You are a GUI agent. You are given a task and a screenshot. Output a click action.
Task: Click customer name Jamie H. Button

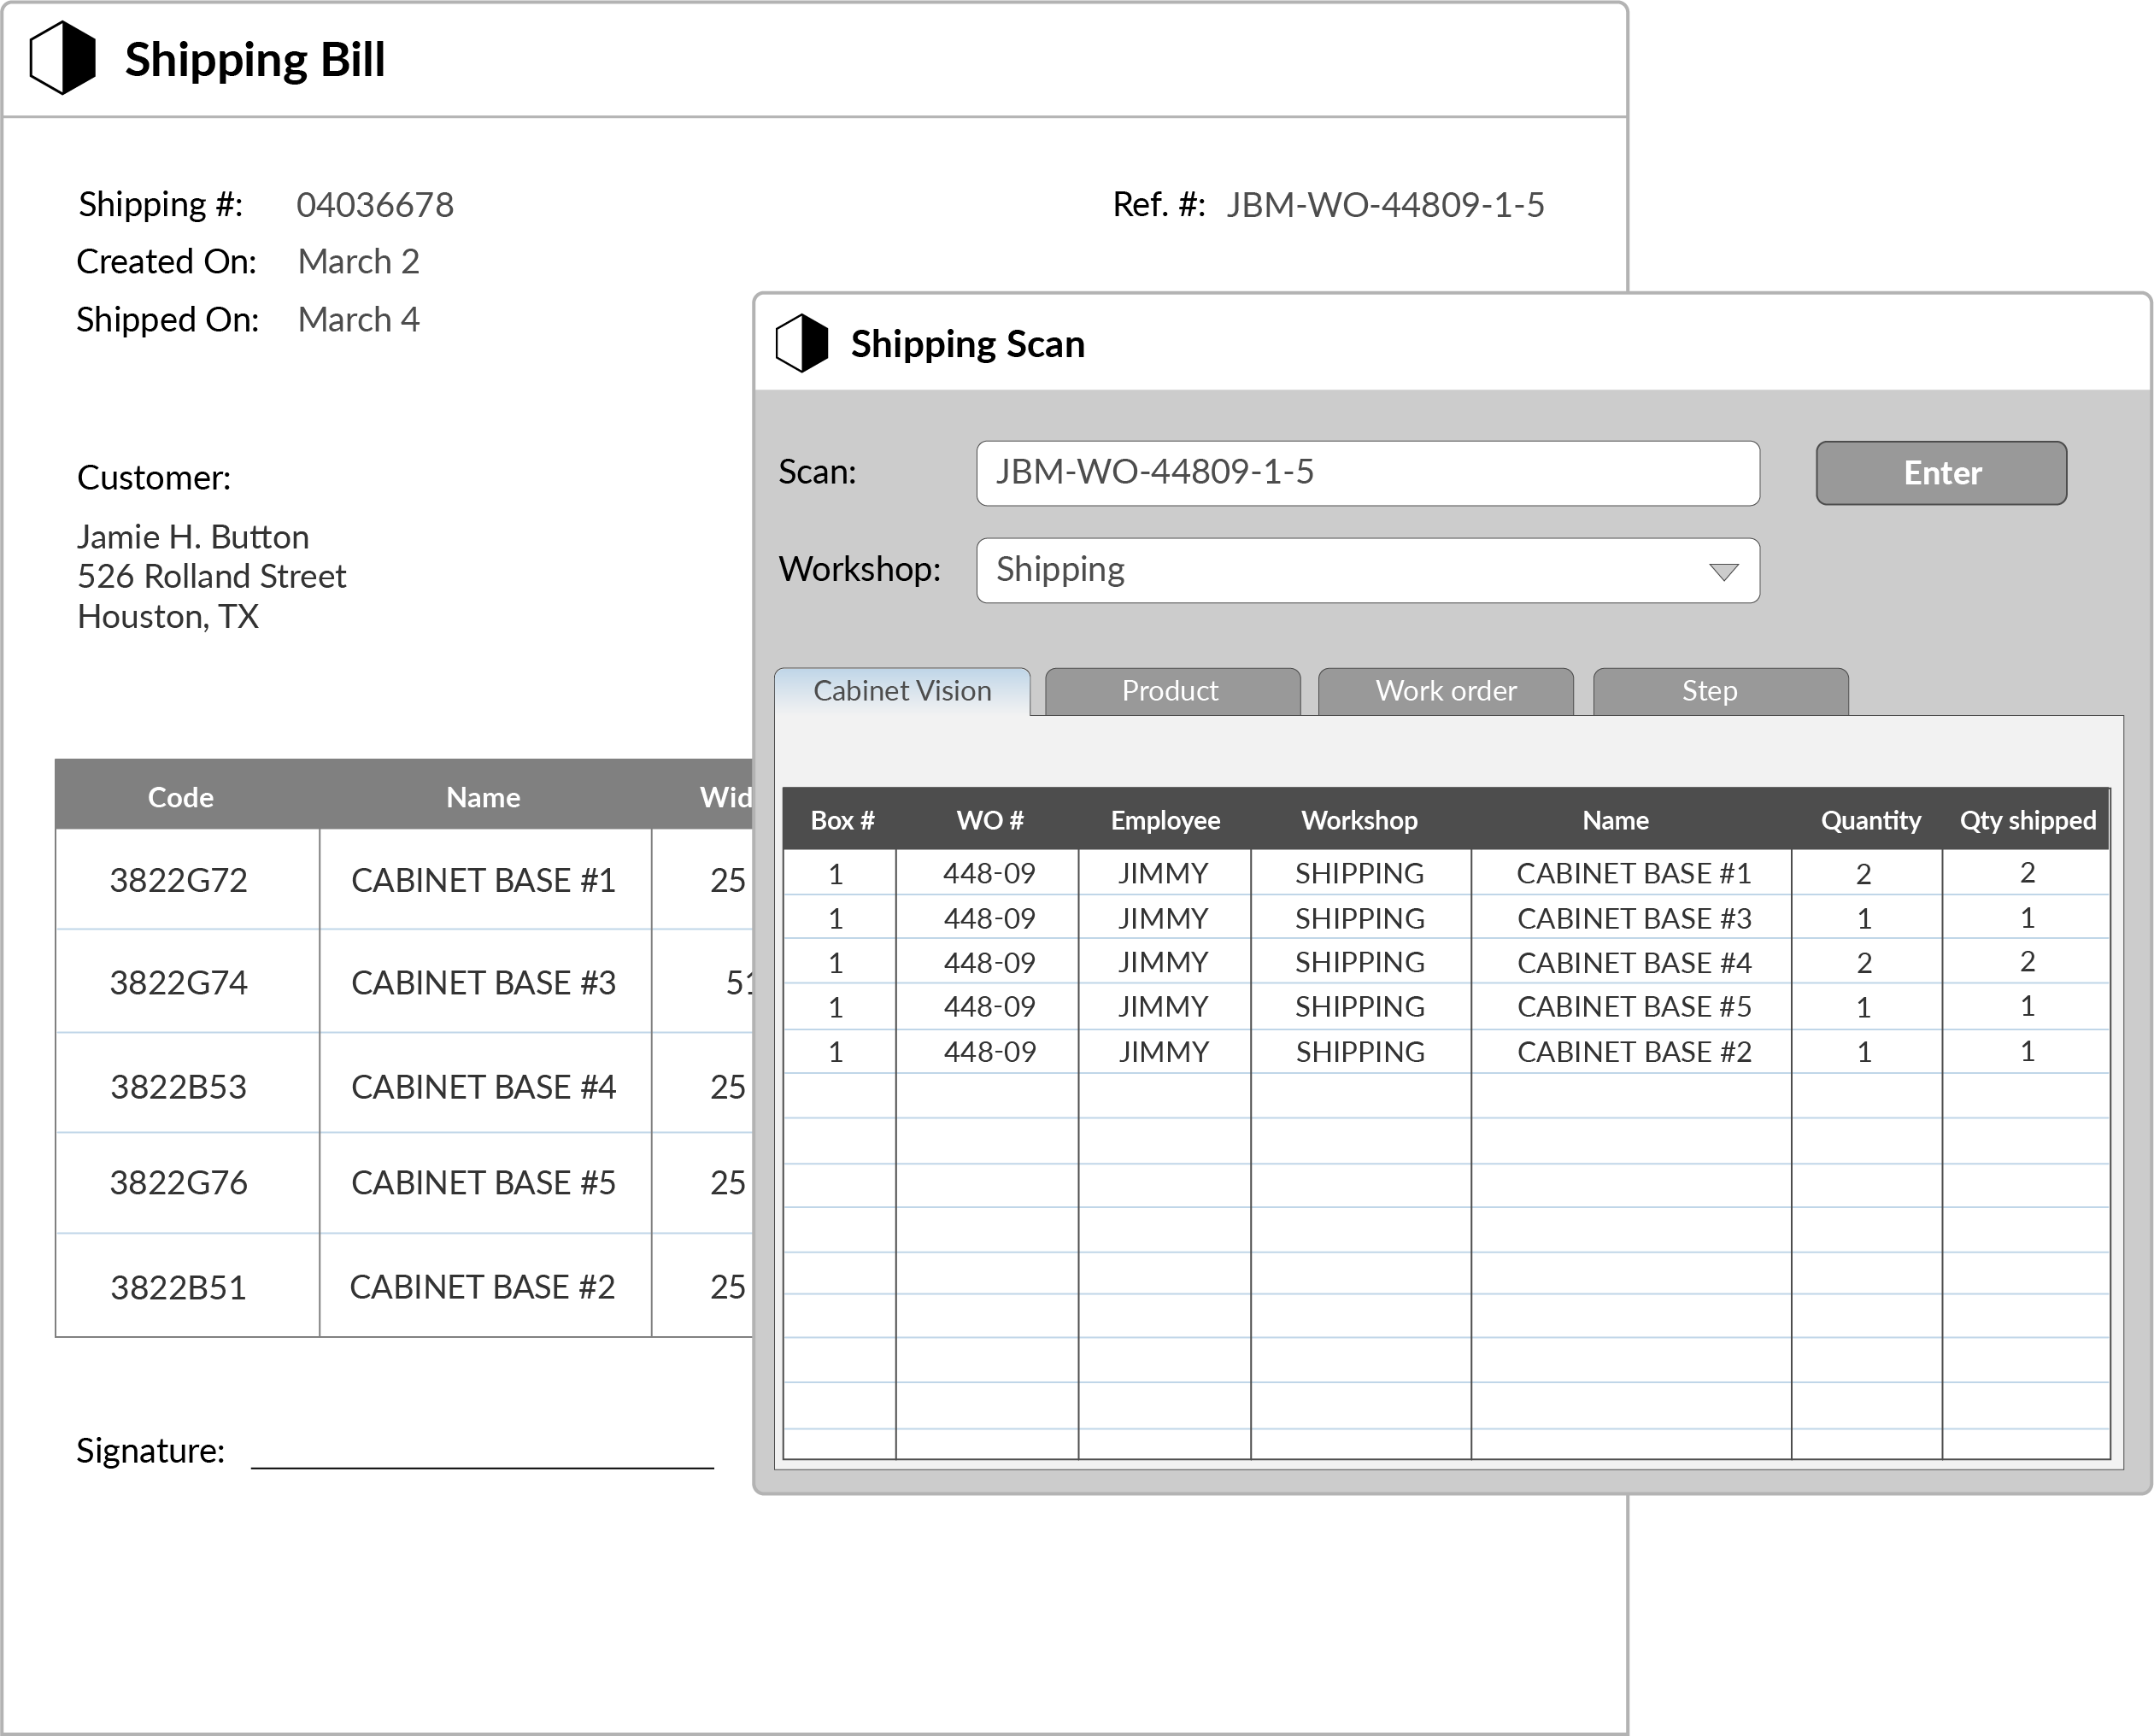(x=193, y=537)
